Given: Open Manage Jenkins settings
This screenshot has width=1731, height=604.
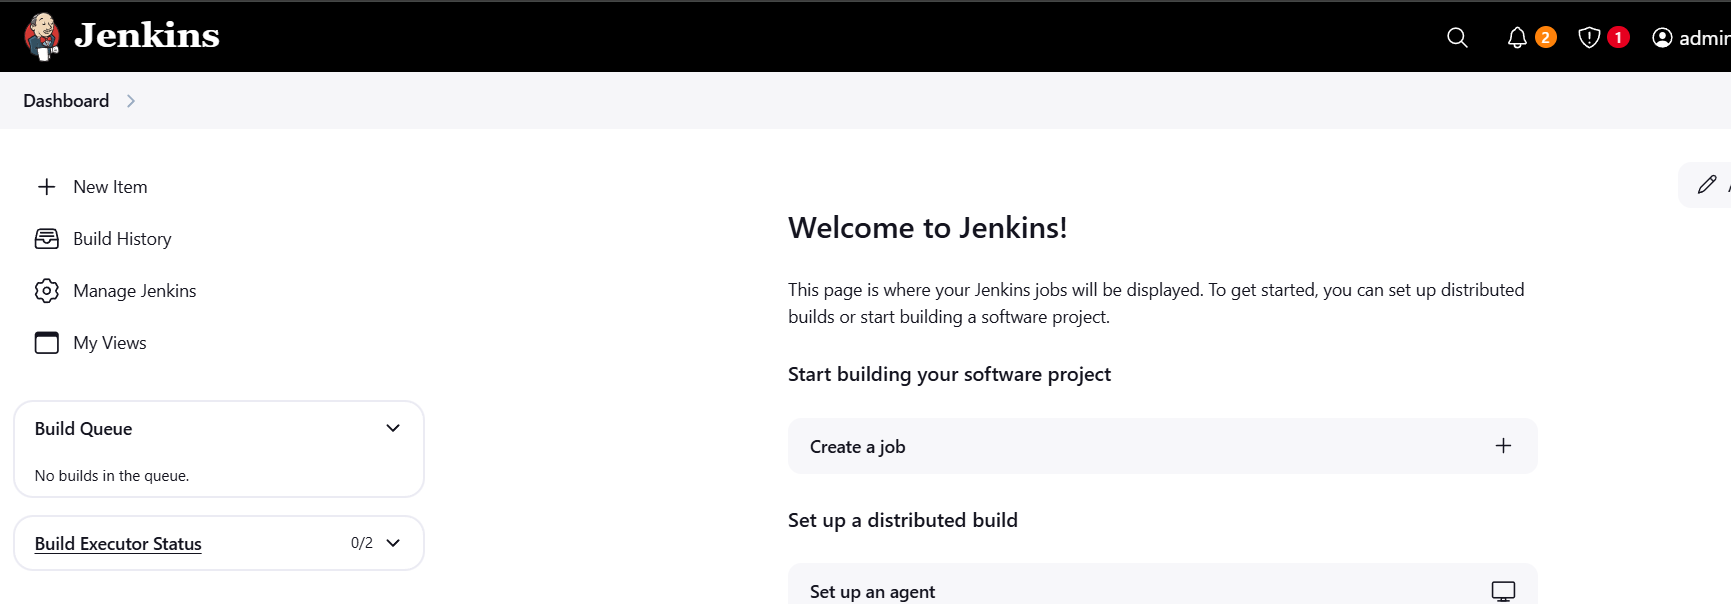Looking at the screenshot, I should 134,291.
